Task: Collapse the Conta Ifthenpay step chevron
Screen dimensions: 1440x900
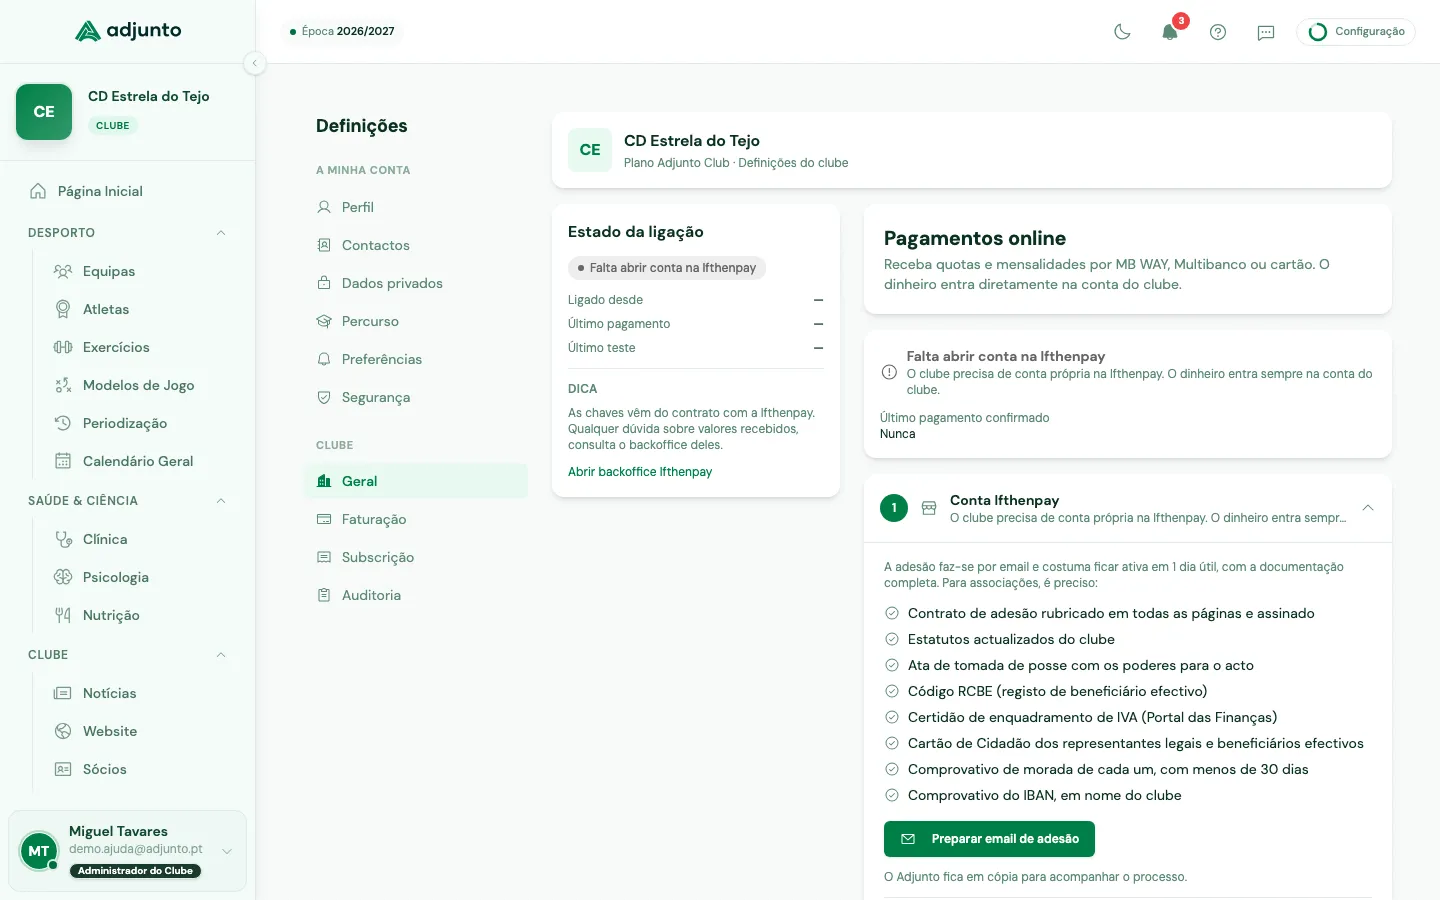Action: point(1368,508)
